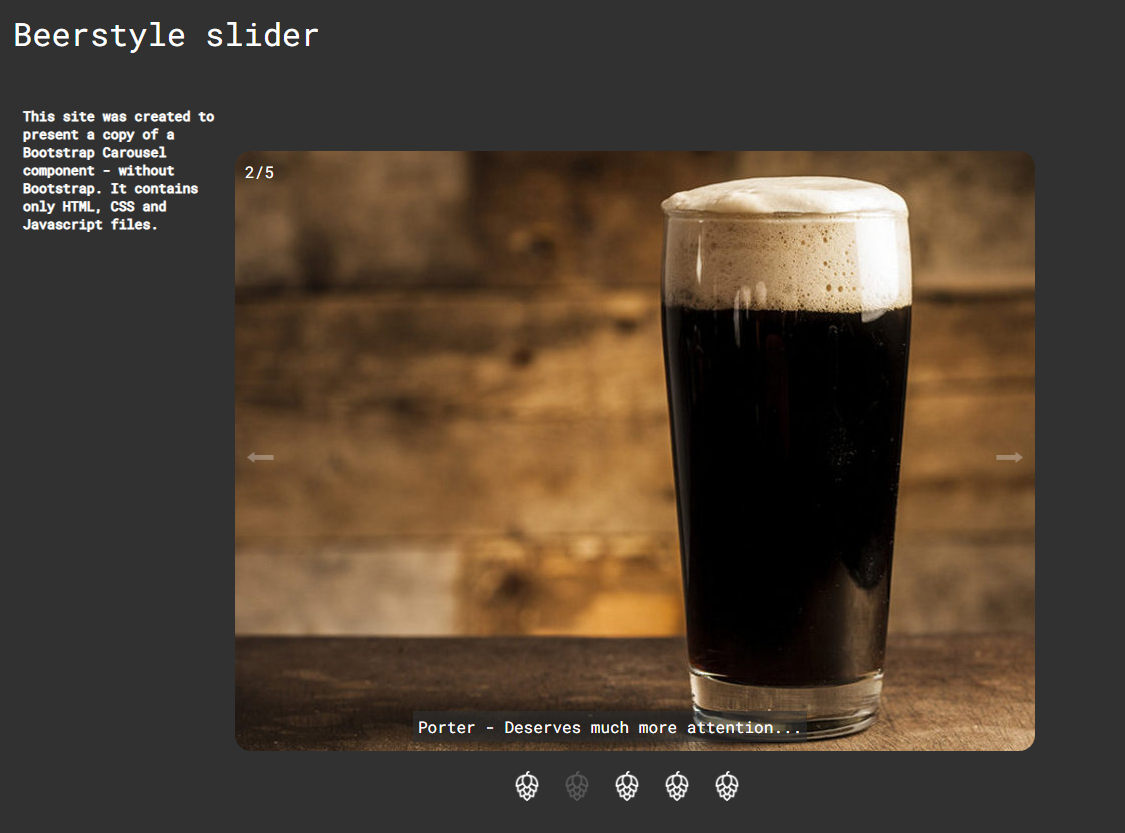Click the 2/5 slide counter

pos(259,172)
